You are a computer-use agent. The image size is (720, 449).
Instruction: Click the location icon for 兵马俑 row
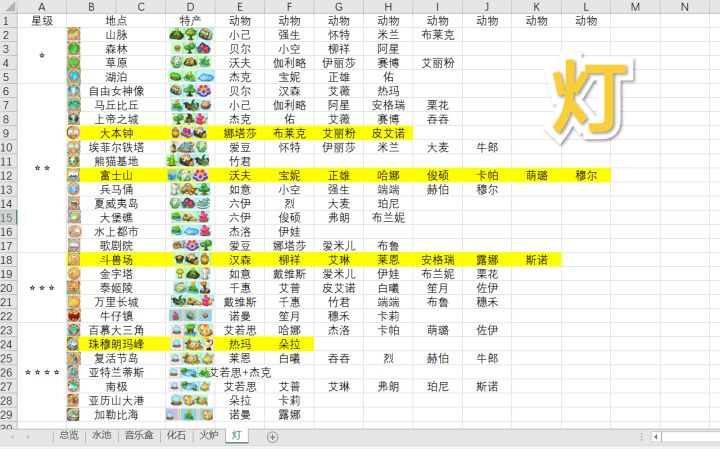pyautogui.click(x=73, y=190)
